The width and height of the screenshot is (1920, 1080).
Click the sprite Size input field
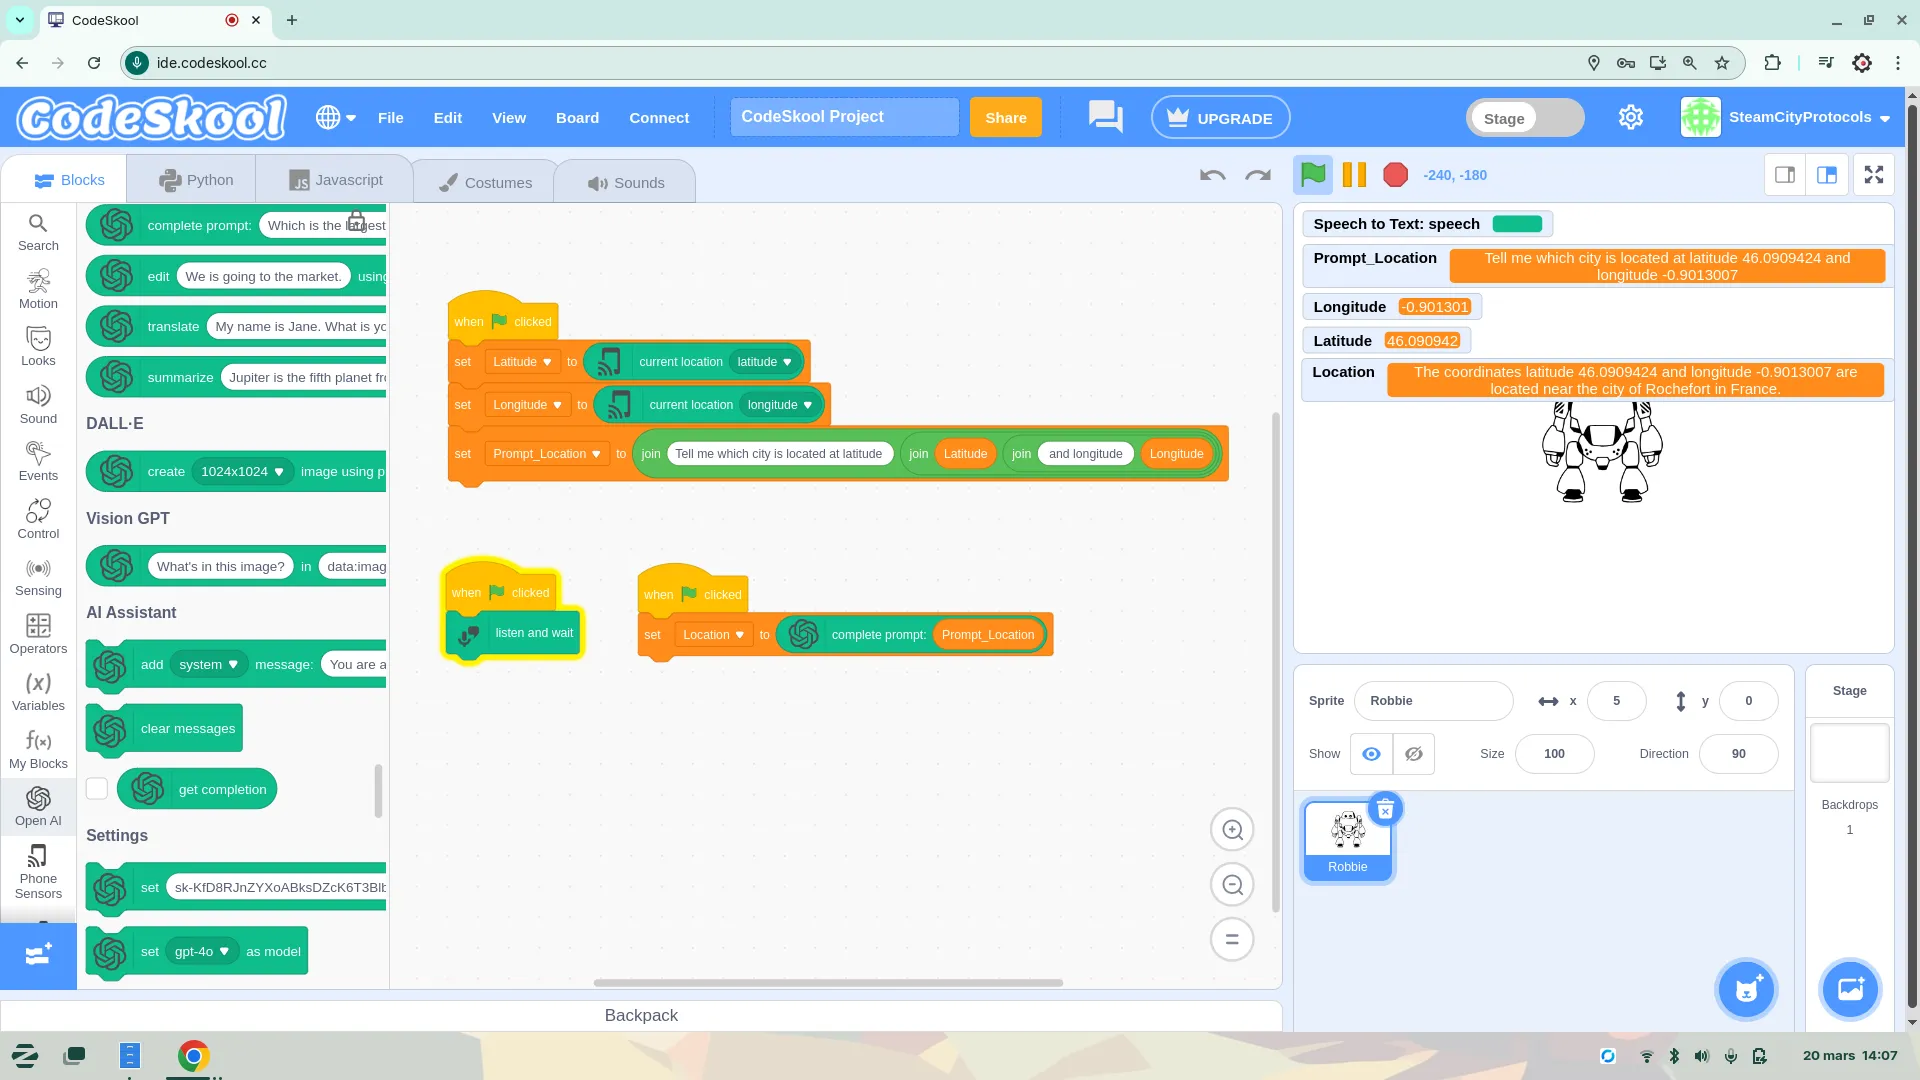pos(1554,754)
